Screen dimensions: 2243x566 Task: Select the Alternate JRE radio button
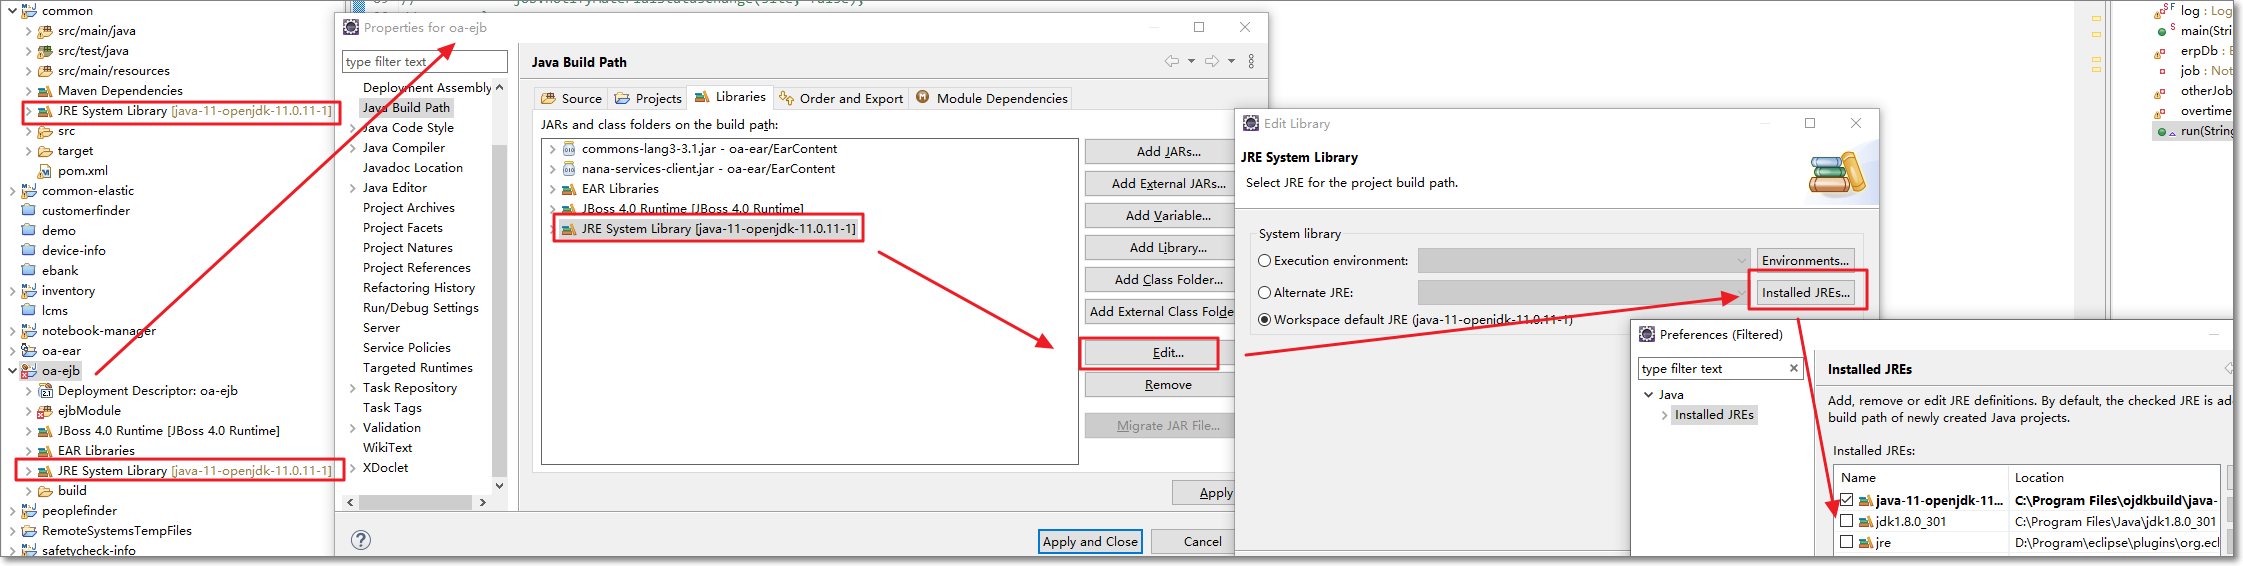[x=1265, y=293]
